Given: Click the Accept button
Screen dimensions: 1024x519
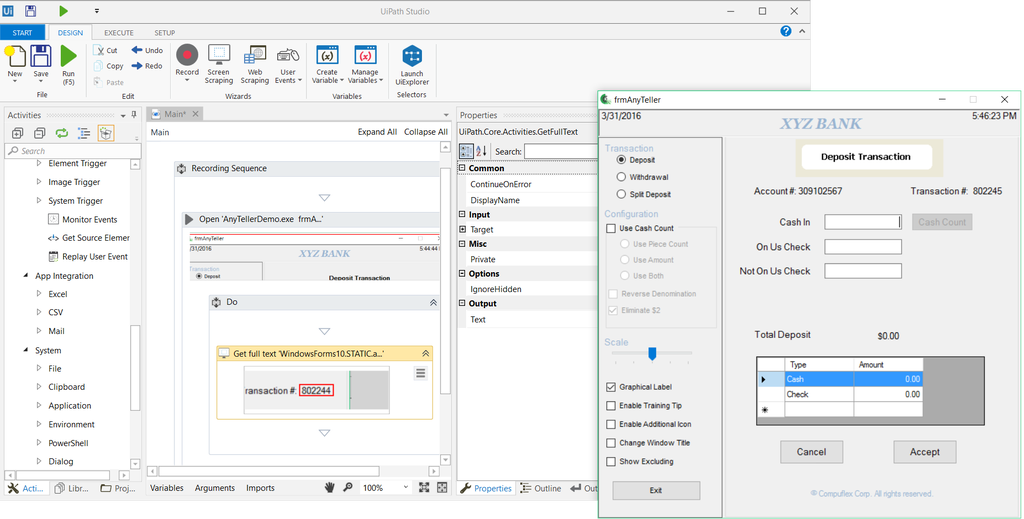Looking at the screenshot, I should tap(924, 452).
